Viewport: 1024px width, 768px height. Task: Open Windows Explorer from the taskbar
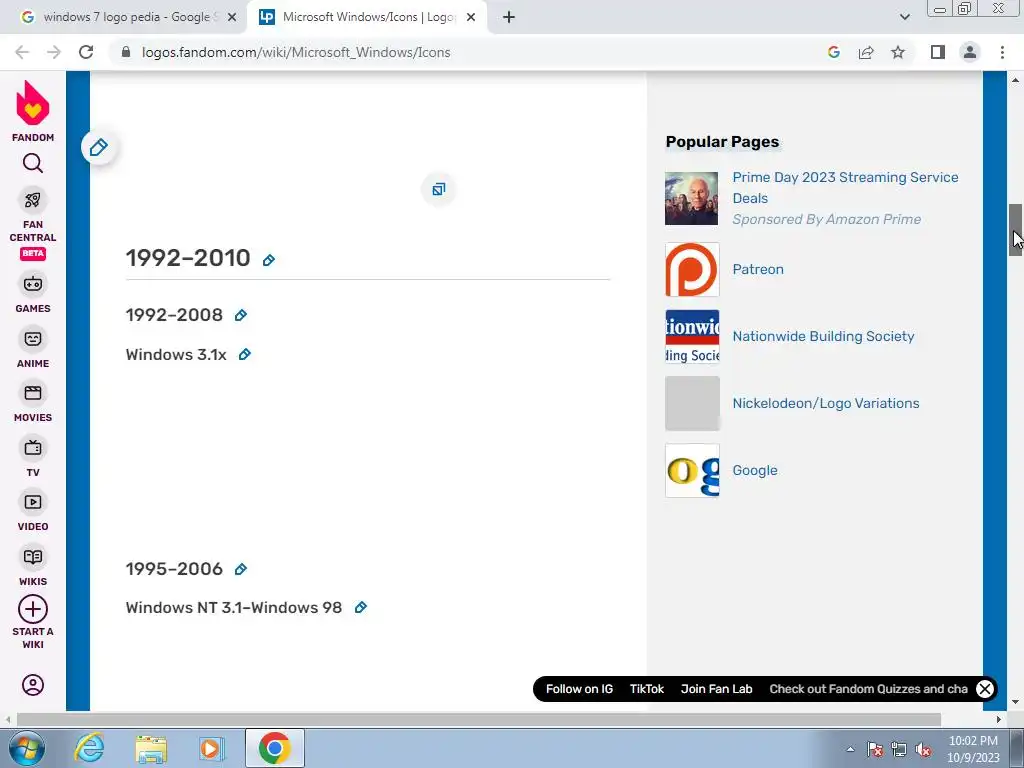click(152, 749)
